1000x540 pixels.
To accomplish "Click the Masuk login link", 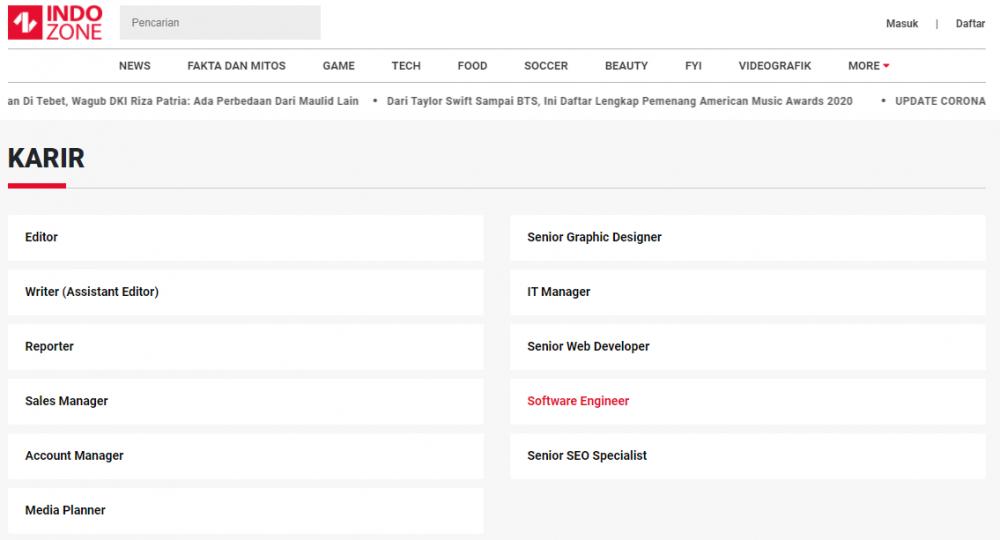I will point(902,24).
